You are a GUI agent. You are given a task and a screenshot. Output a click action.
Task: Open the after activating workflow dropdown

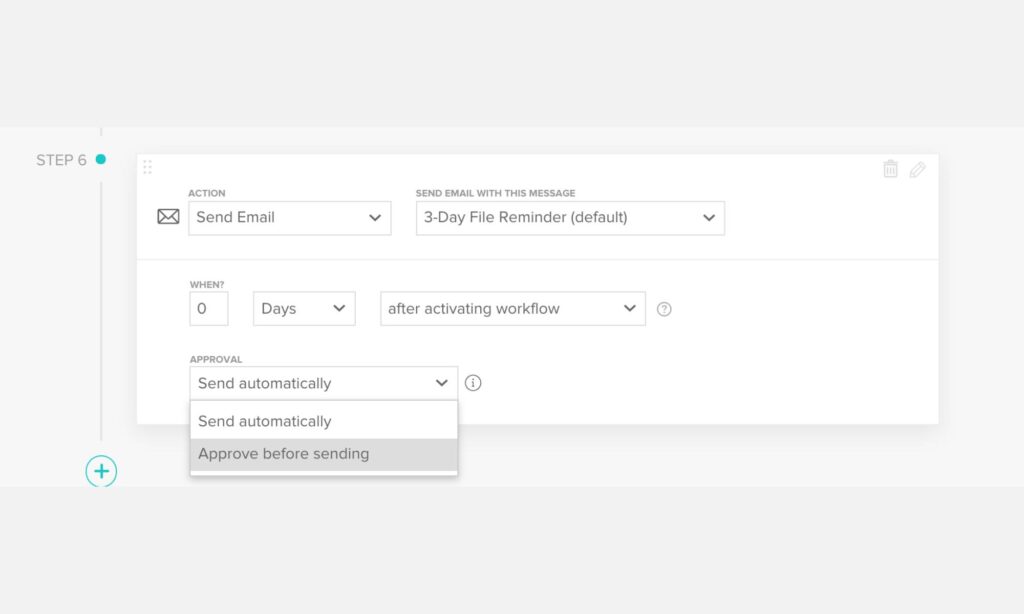pos(513,308)
